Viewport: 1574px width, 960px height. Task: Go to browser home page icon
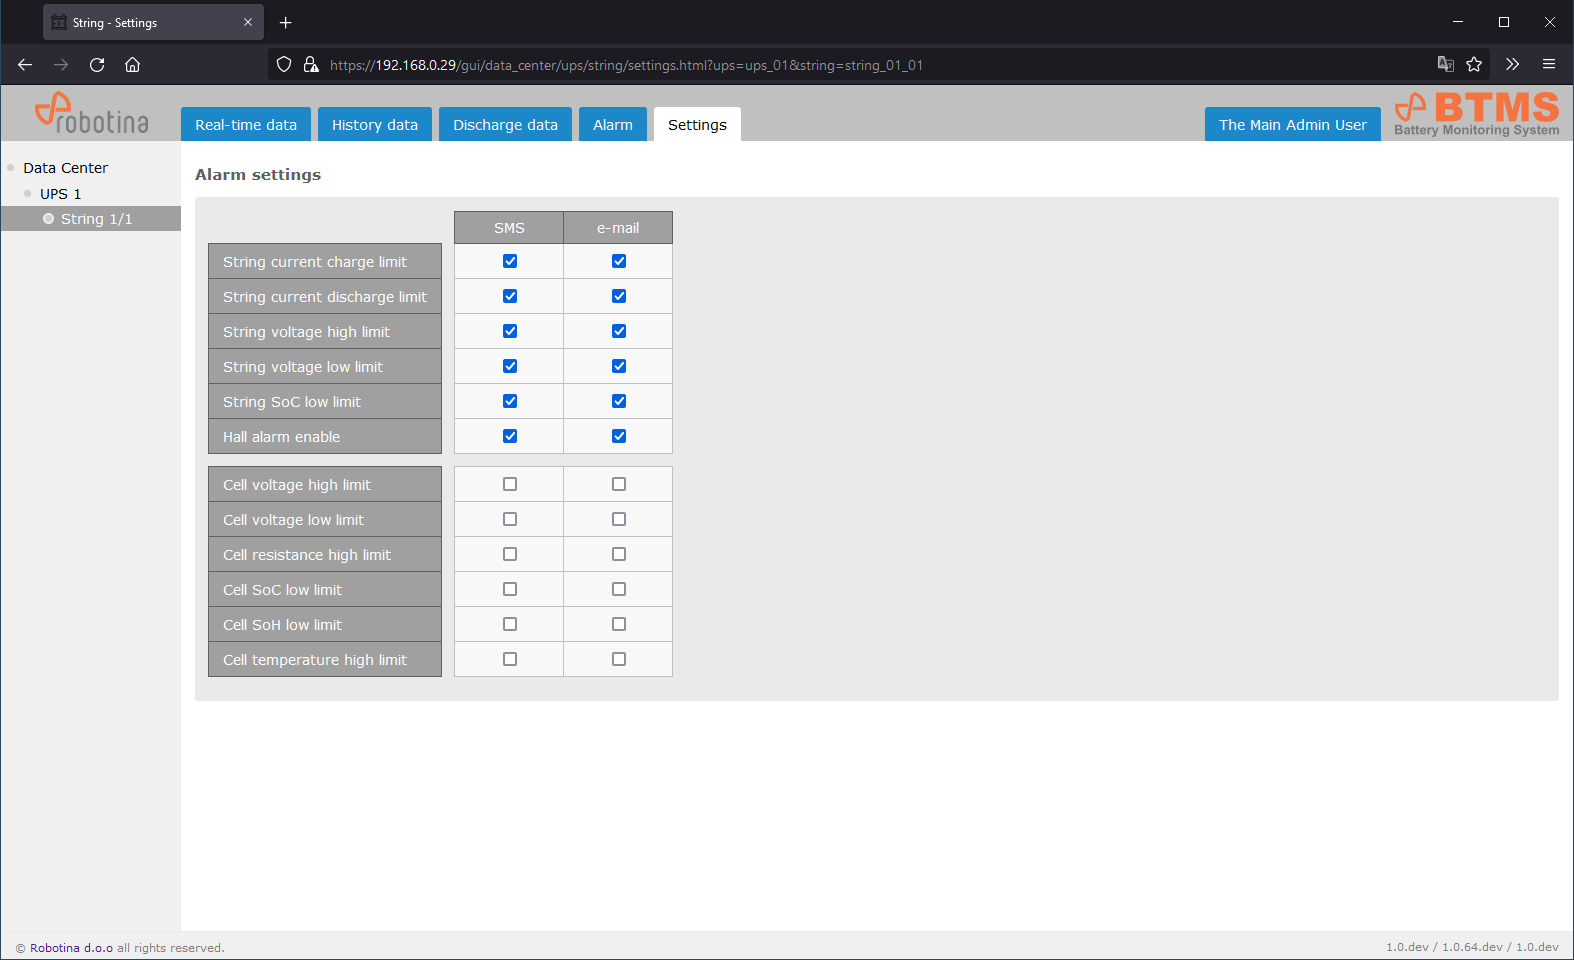[x=132, y=65]
